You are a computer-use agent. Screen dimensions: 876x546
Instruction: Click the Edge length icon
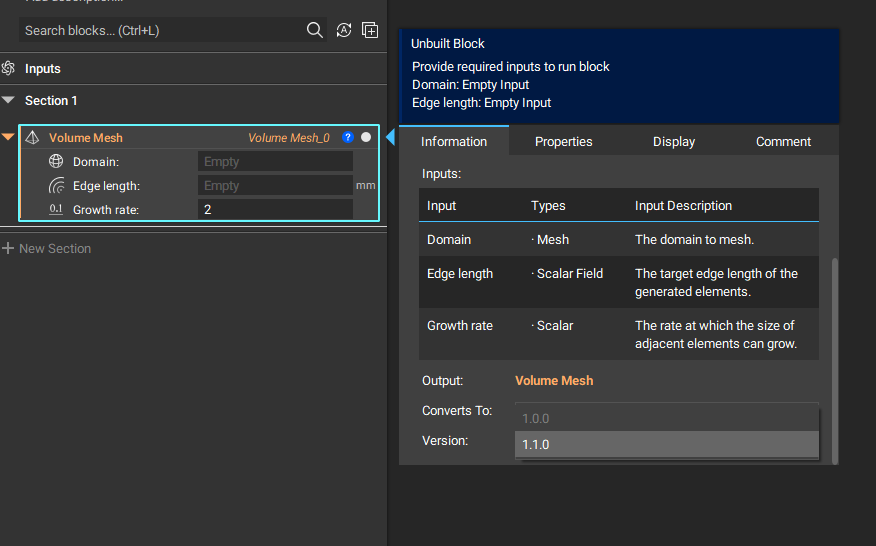click(x=56, y=186)
